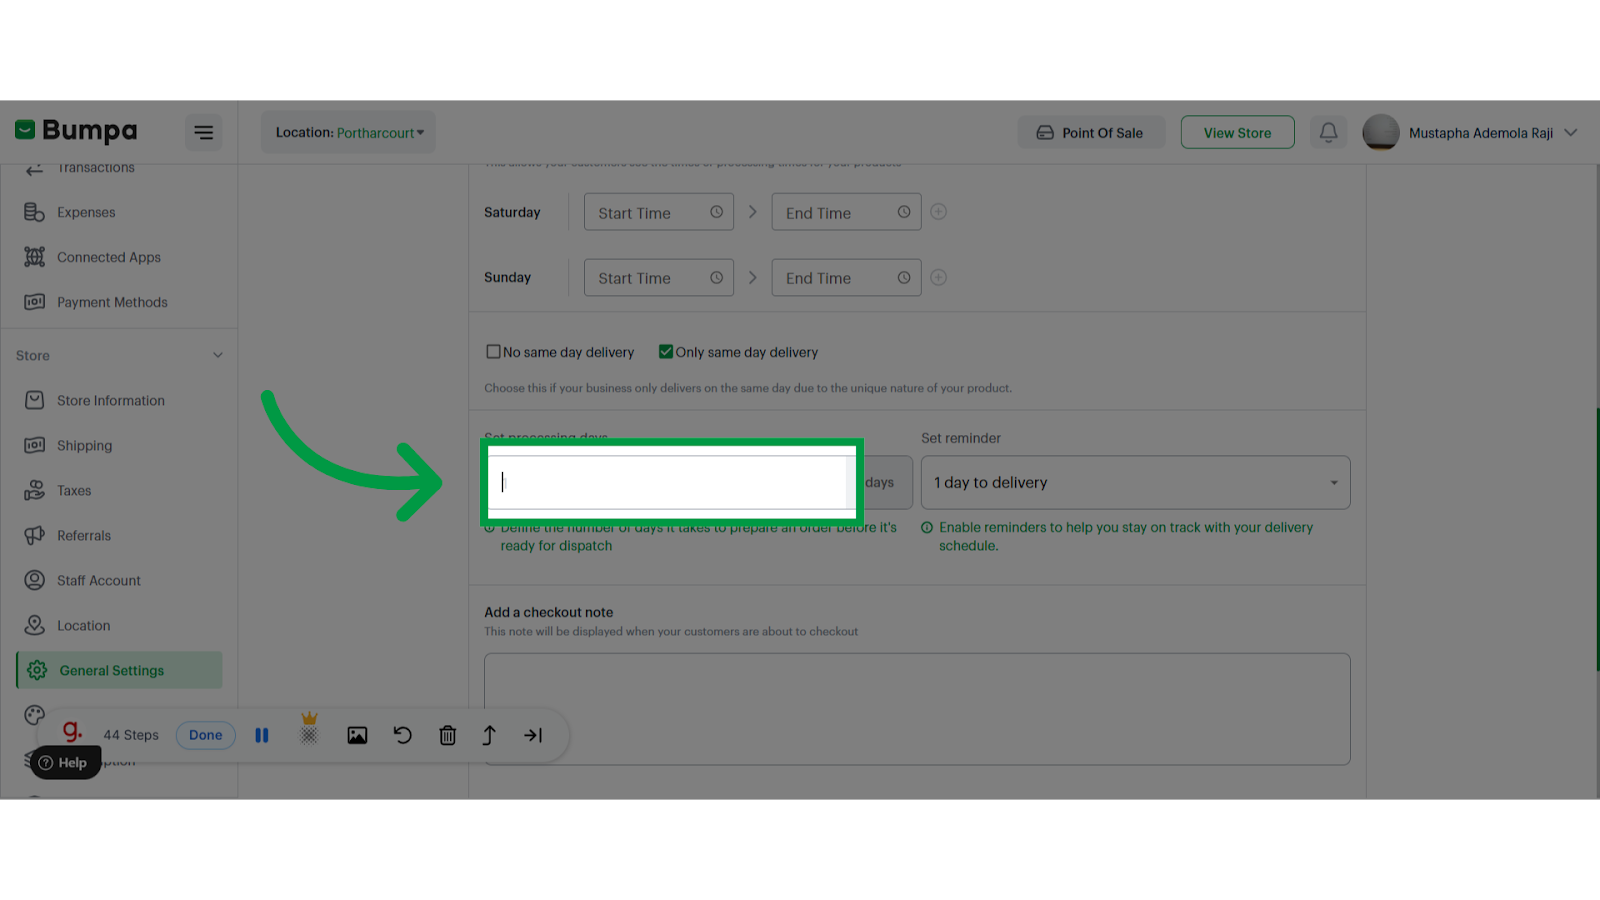This screenshot has width=1600, height=900.
Task: Click the trash delete icon in the recorder toolbar
Action: click(448, 735)
